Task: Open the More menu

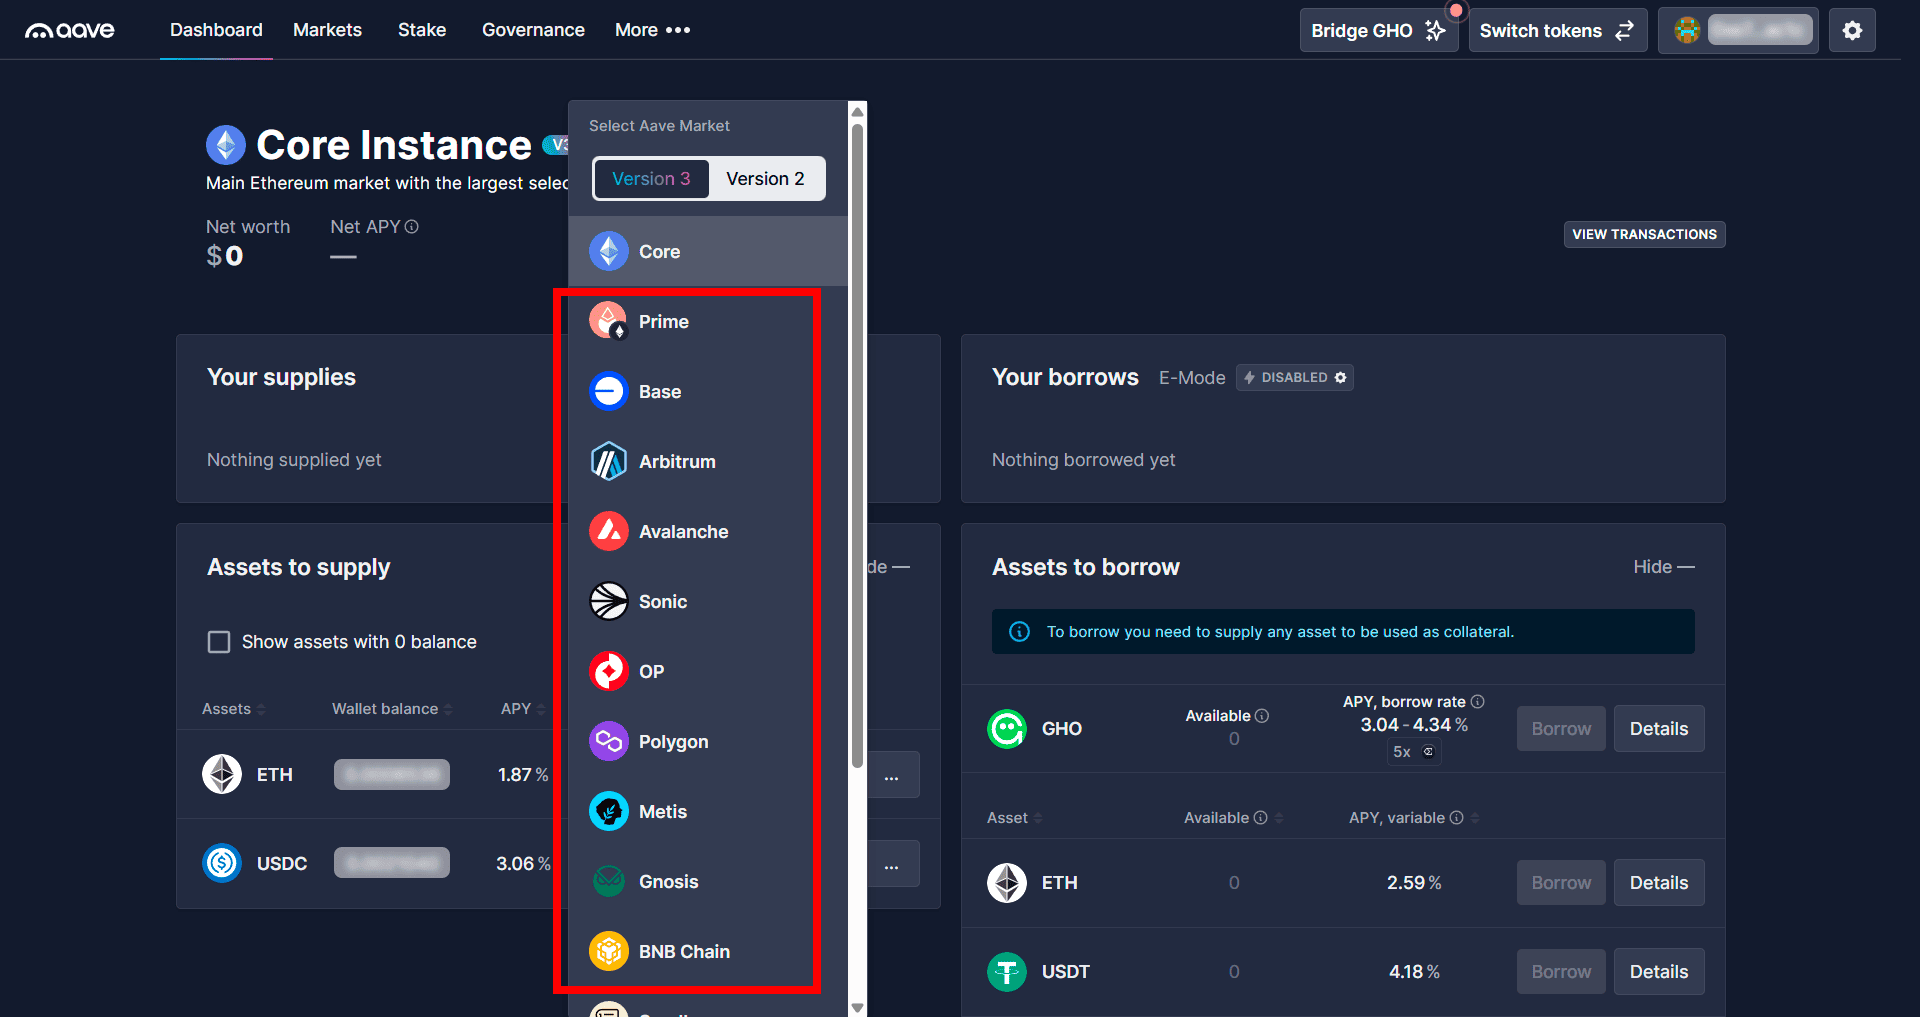Action: [x=653, y=30]
